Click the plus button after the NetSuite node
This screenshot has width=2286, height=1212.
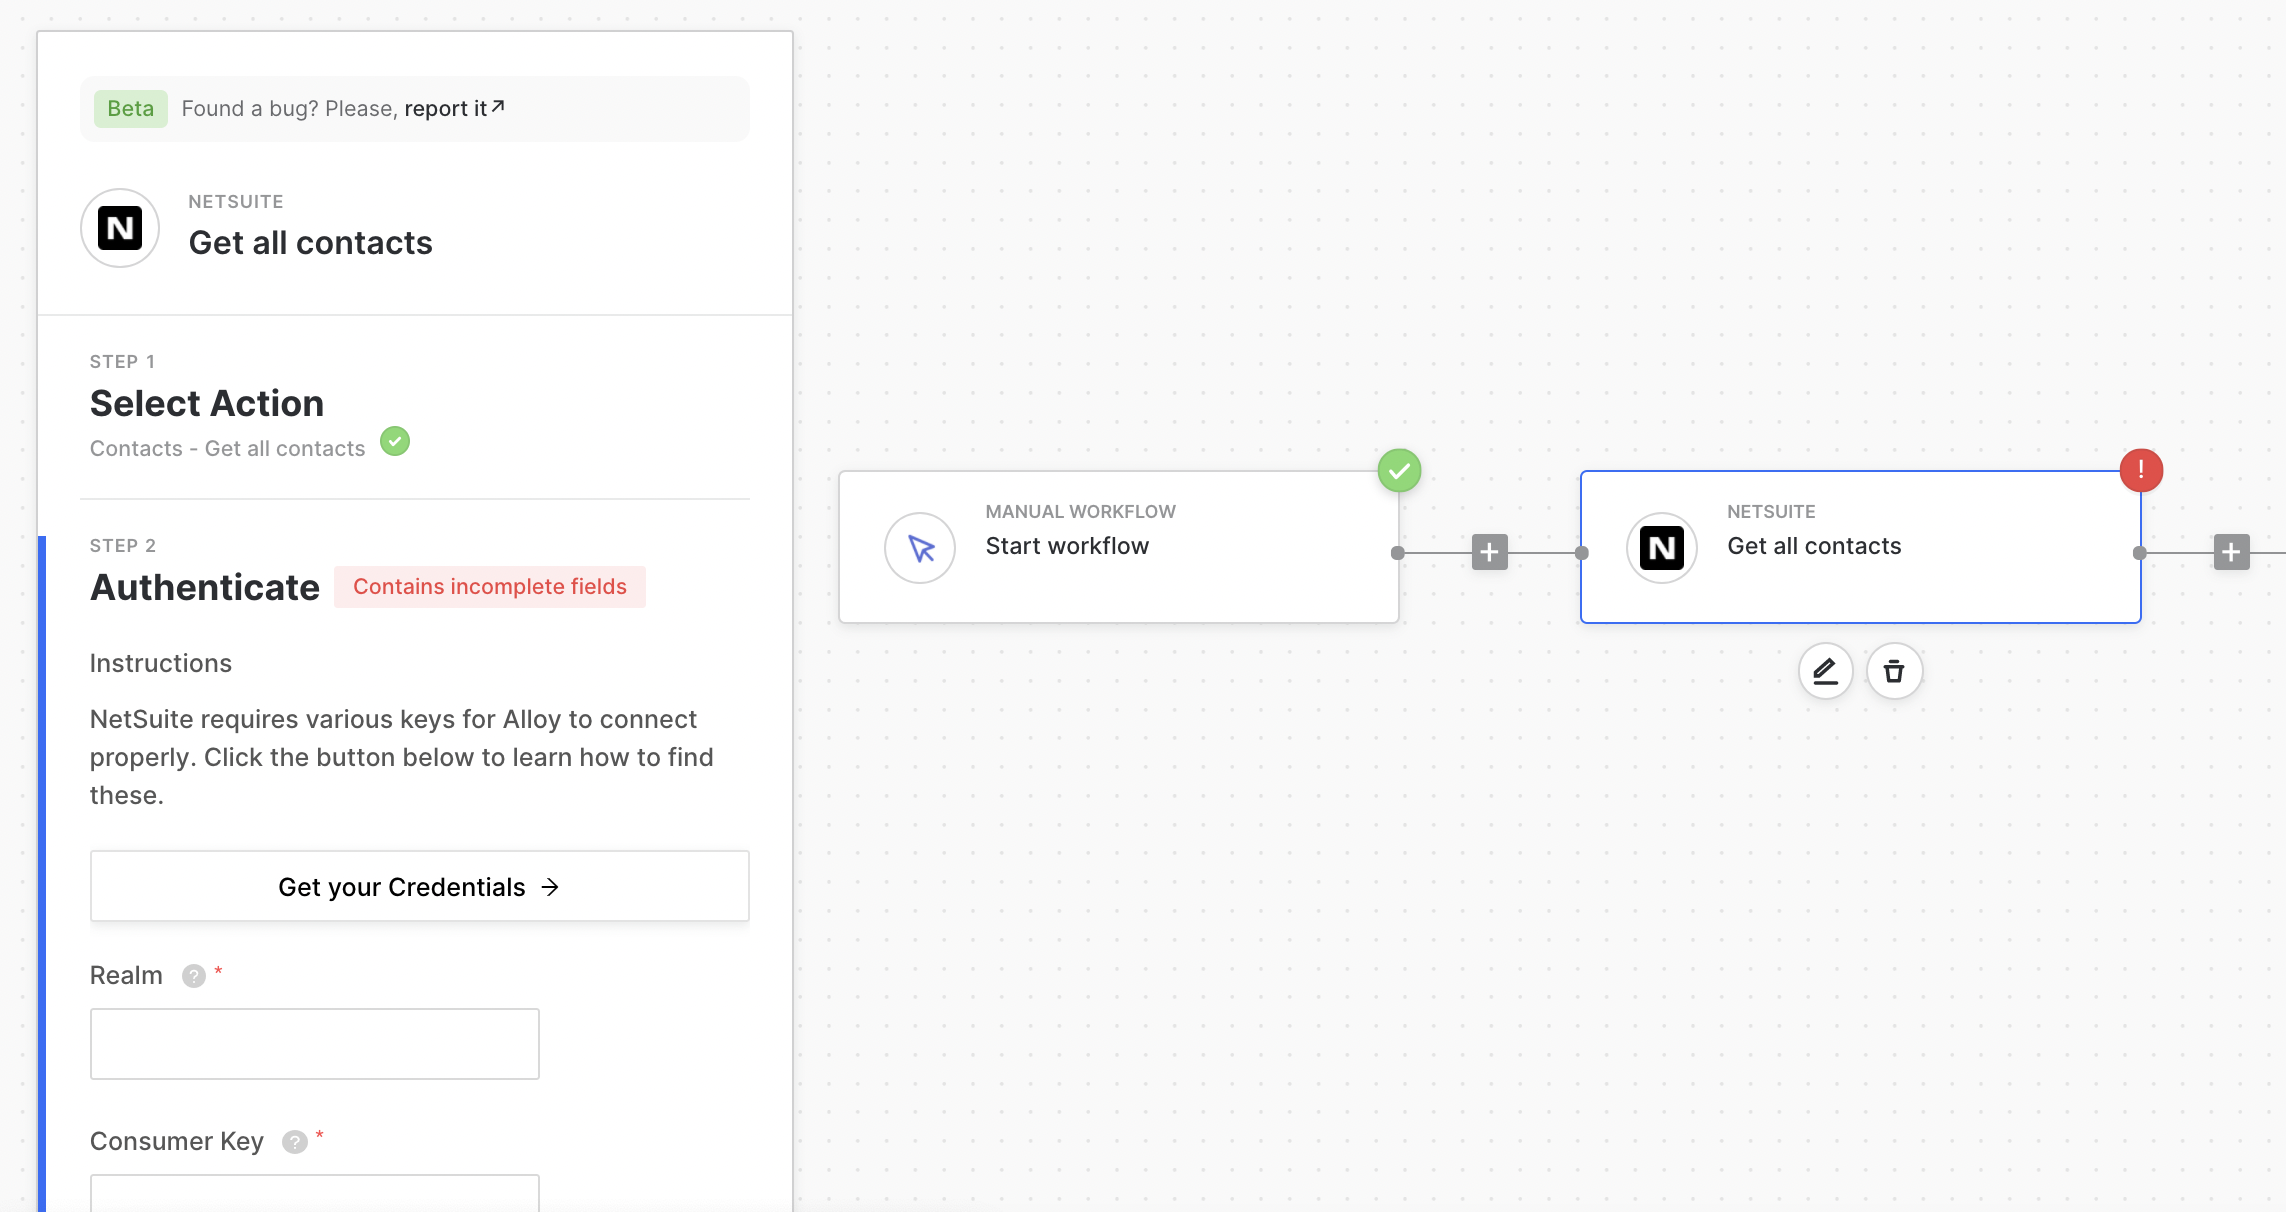(2231, 552)
